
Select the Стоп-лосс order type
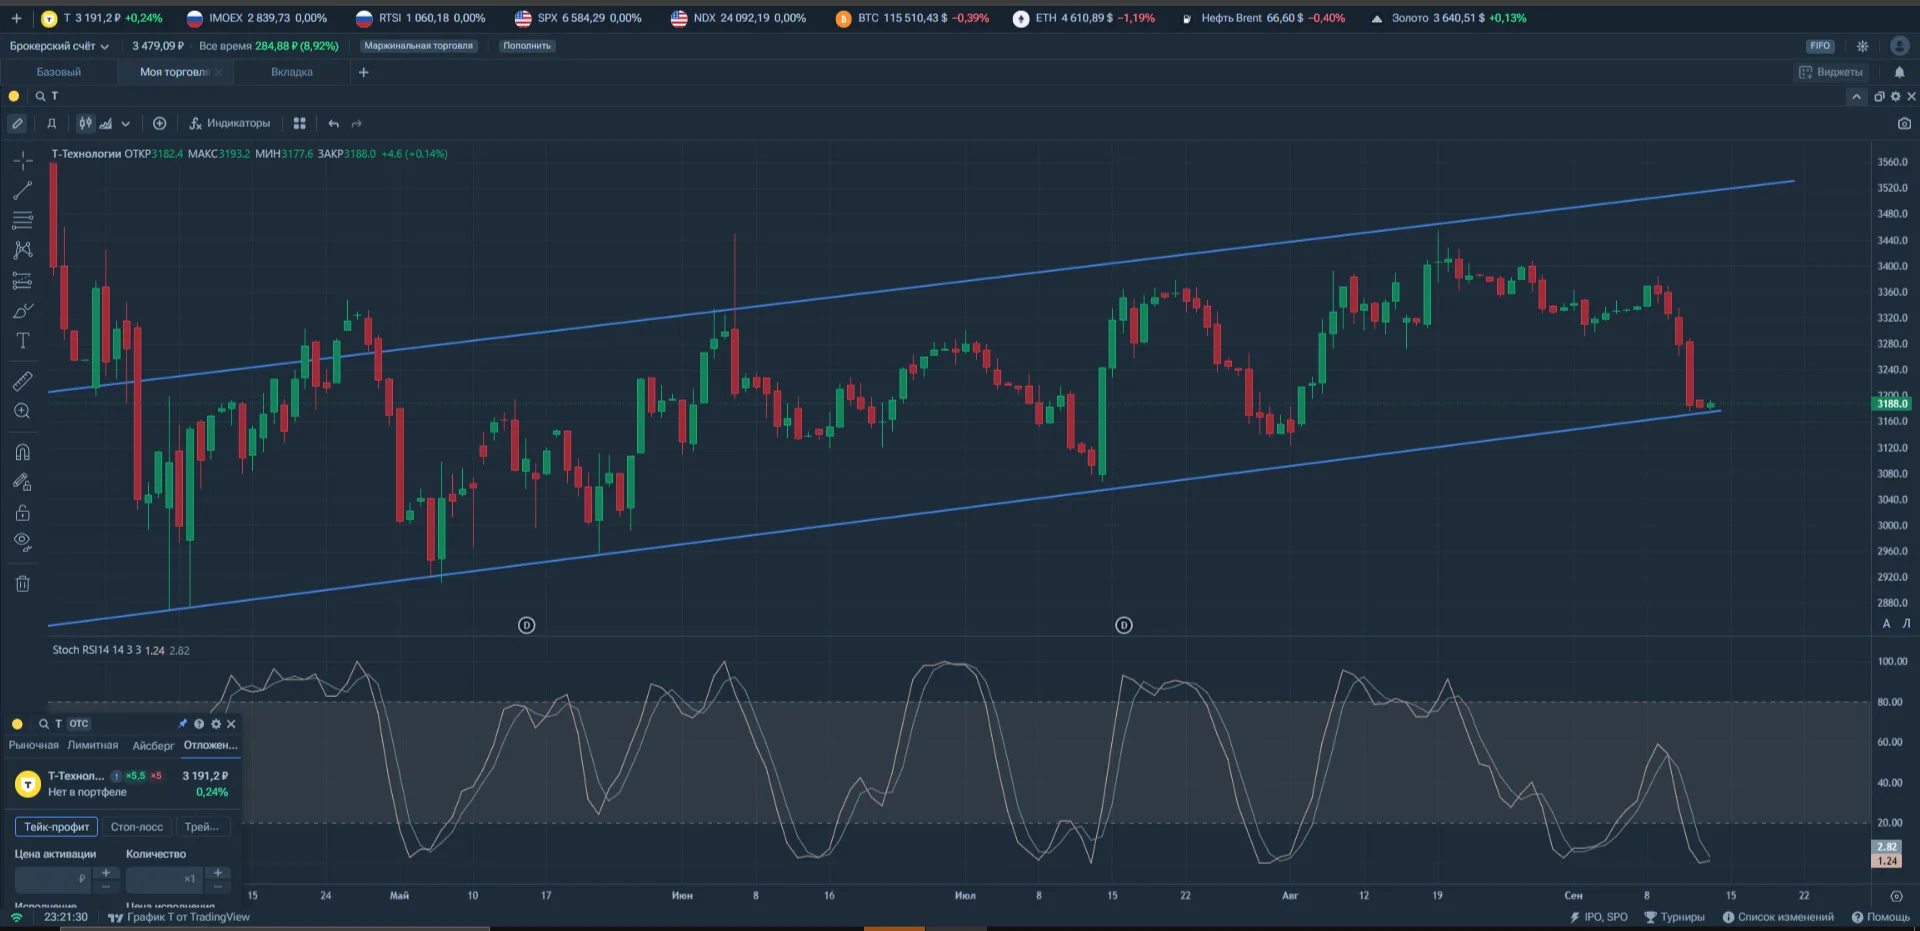click(x=137, y=827)
